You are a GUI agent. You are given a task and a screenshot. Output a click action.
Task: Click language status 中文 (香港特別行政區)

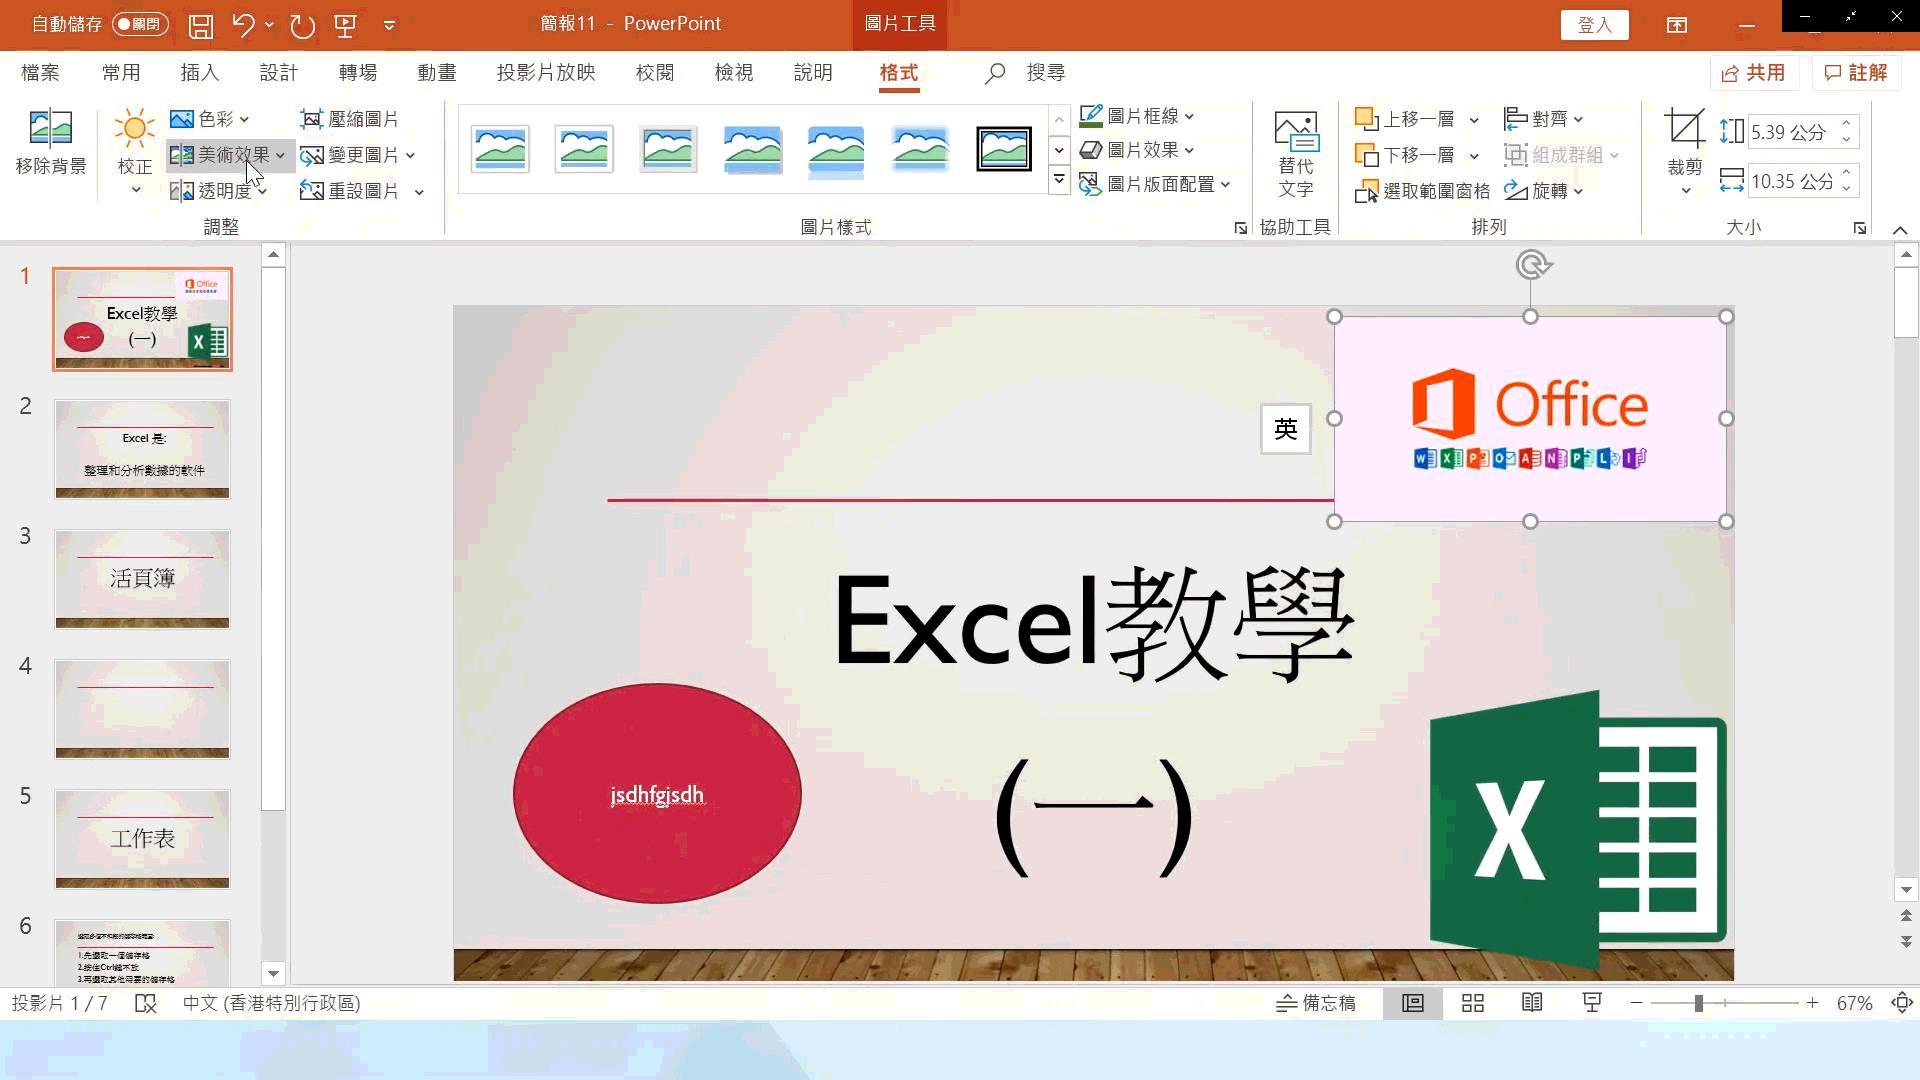tap(271, 1003)
